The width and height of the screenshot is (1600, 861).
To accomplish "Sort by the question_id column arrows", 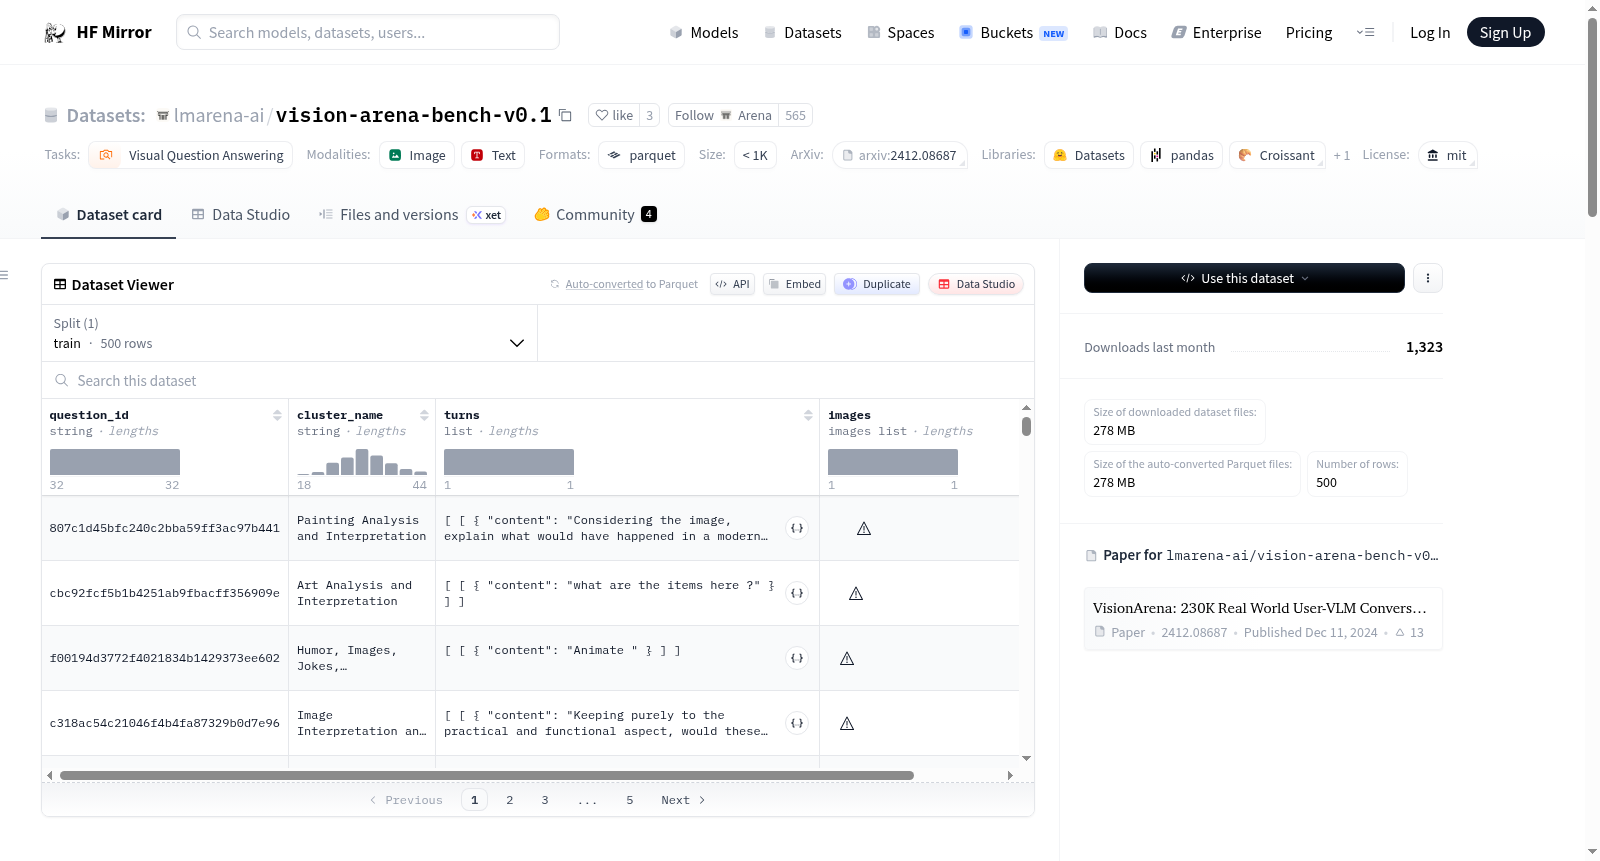I will [277, 415].
